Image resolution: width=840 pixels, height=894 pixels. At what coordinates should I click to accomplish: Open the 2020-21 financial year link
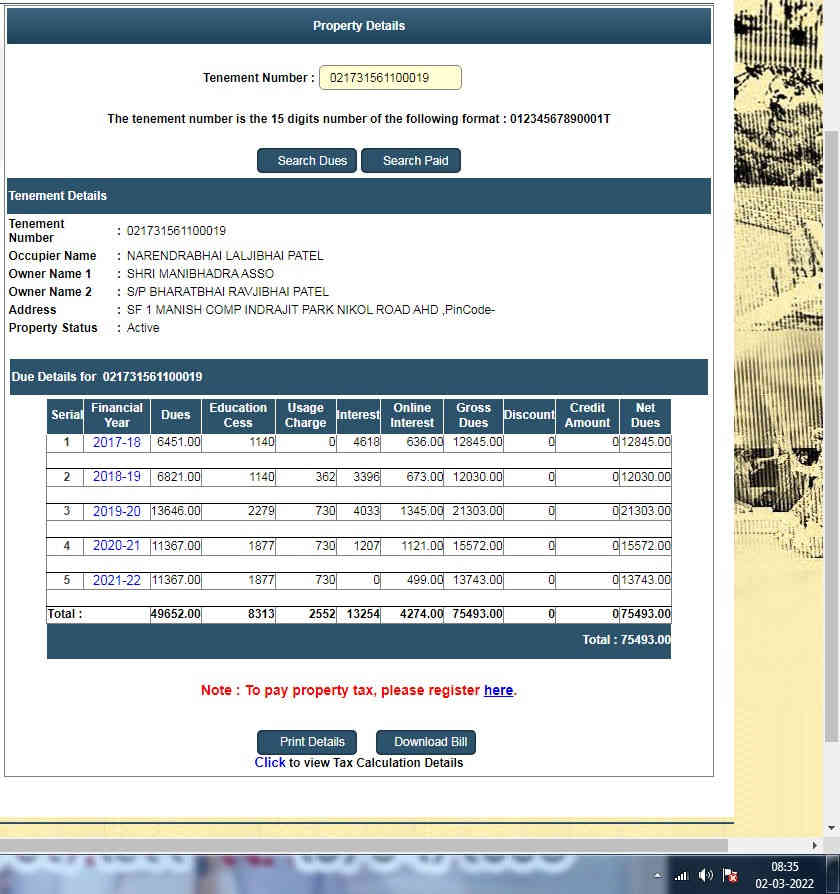click(x=117, y=546)
